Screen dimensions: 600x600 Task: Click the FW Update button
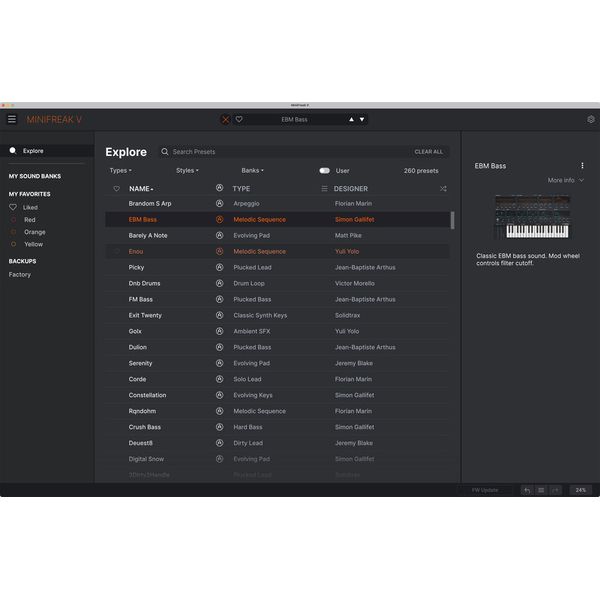pos(484,490)
